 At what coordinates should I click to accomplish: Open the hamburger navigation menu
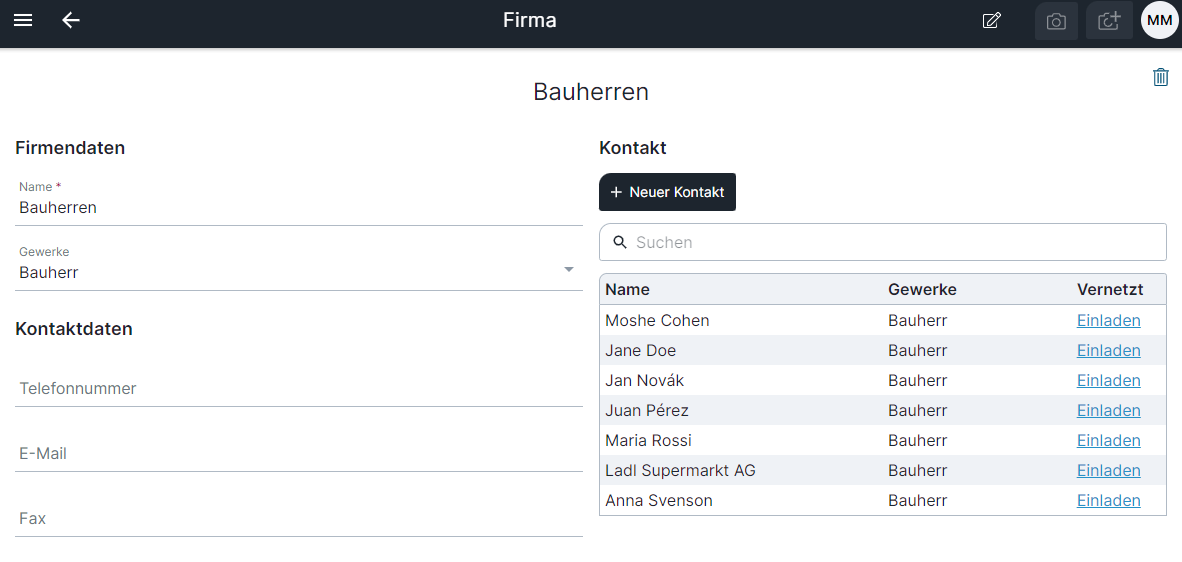[23, 20]
